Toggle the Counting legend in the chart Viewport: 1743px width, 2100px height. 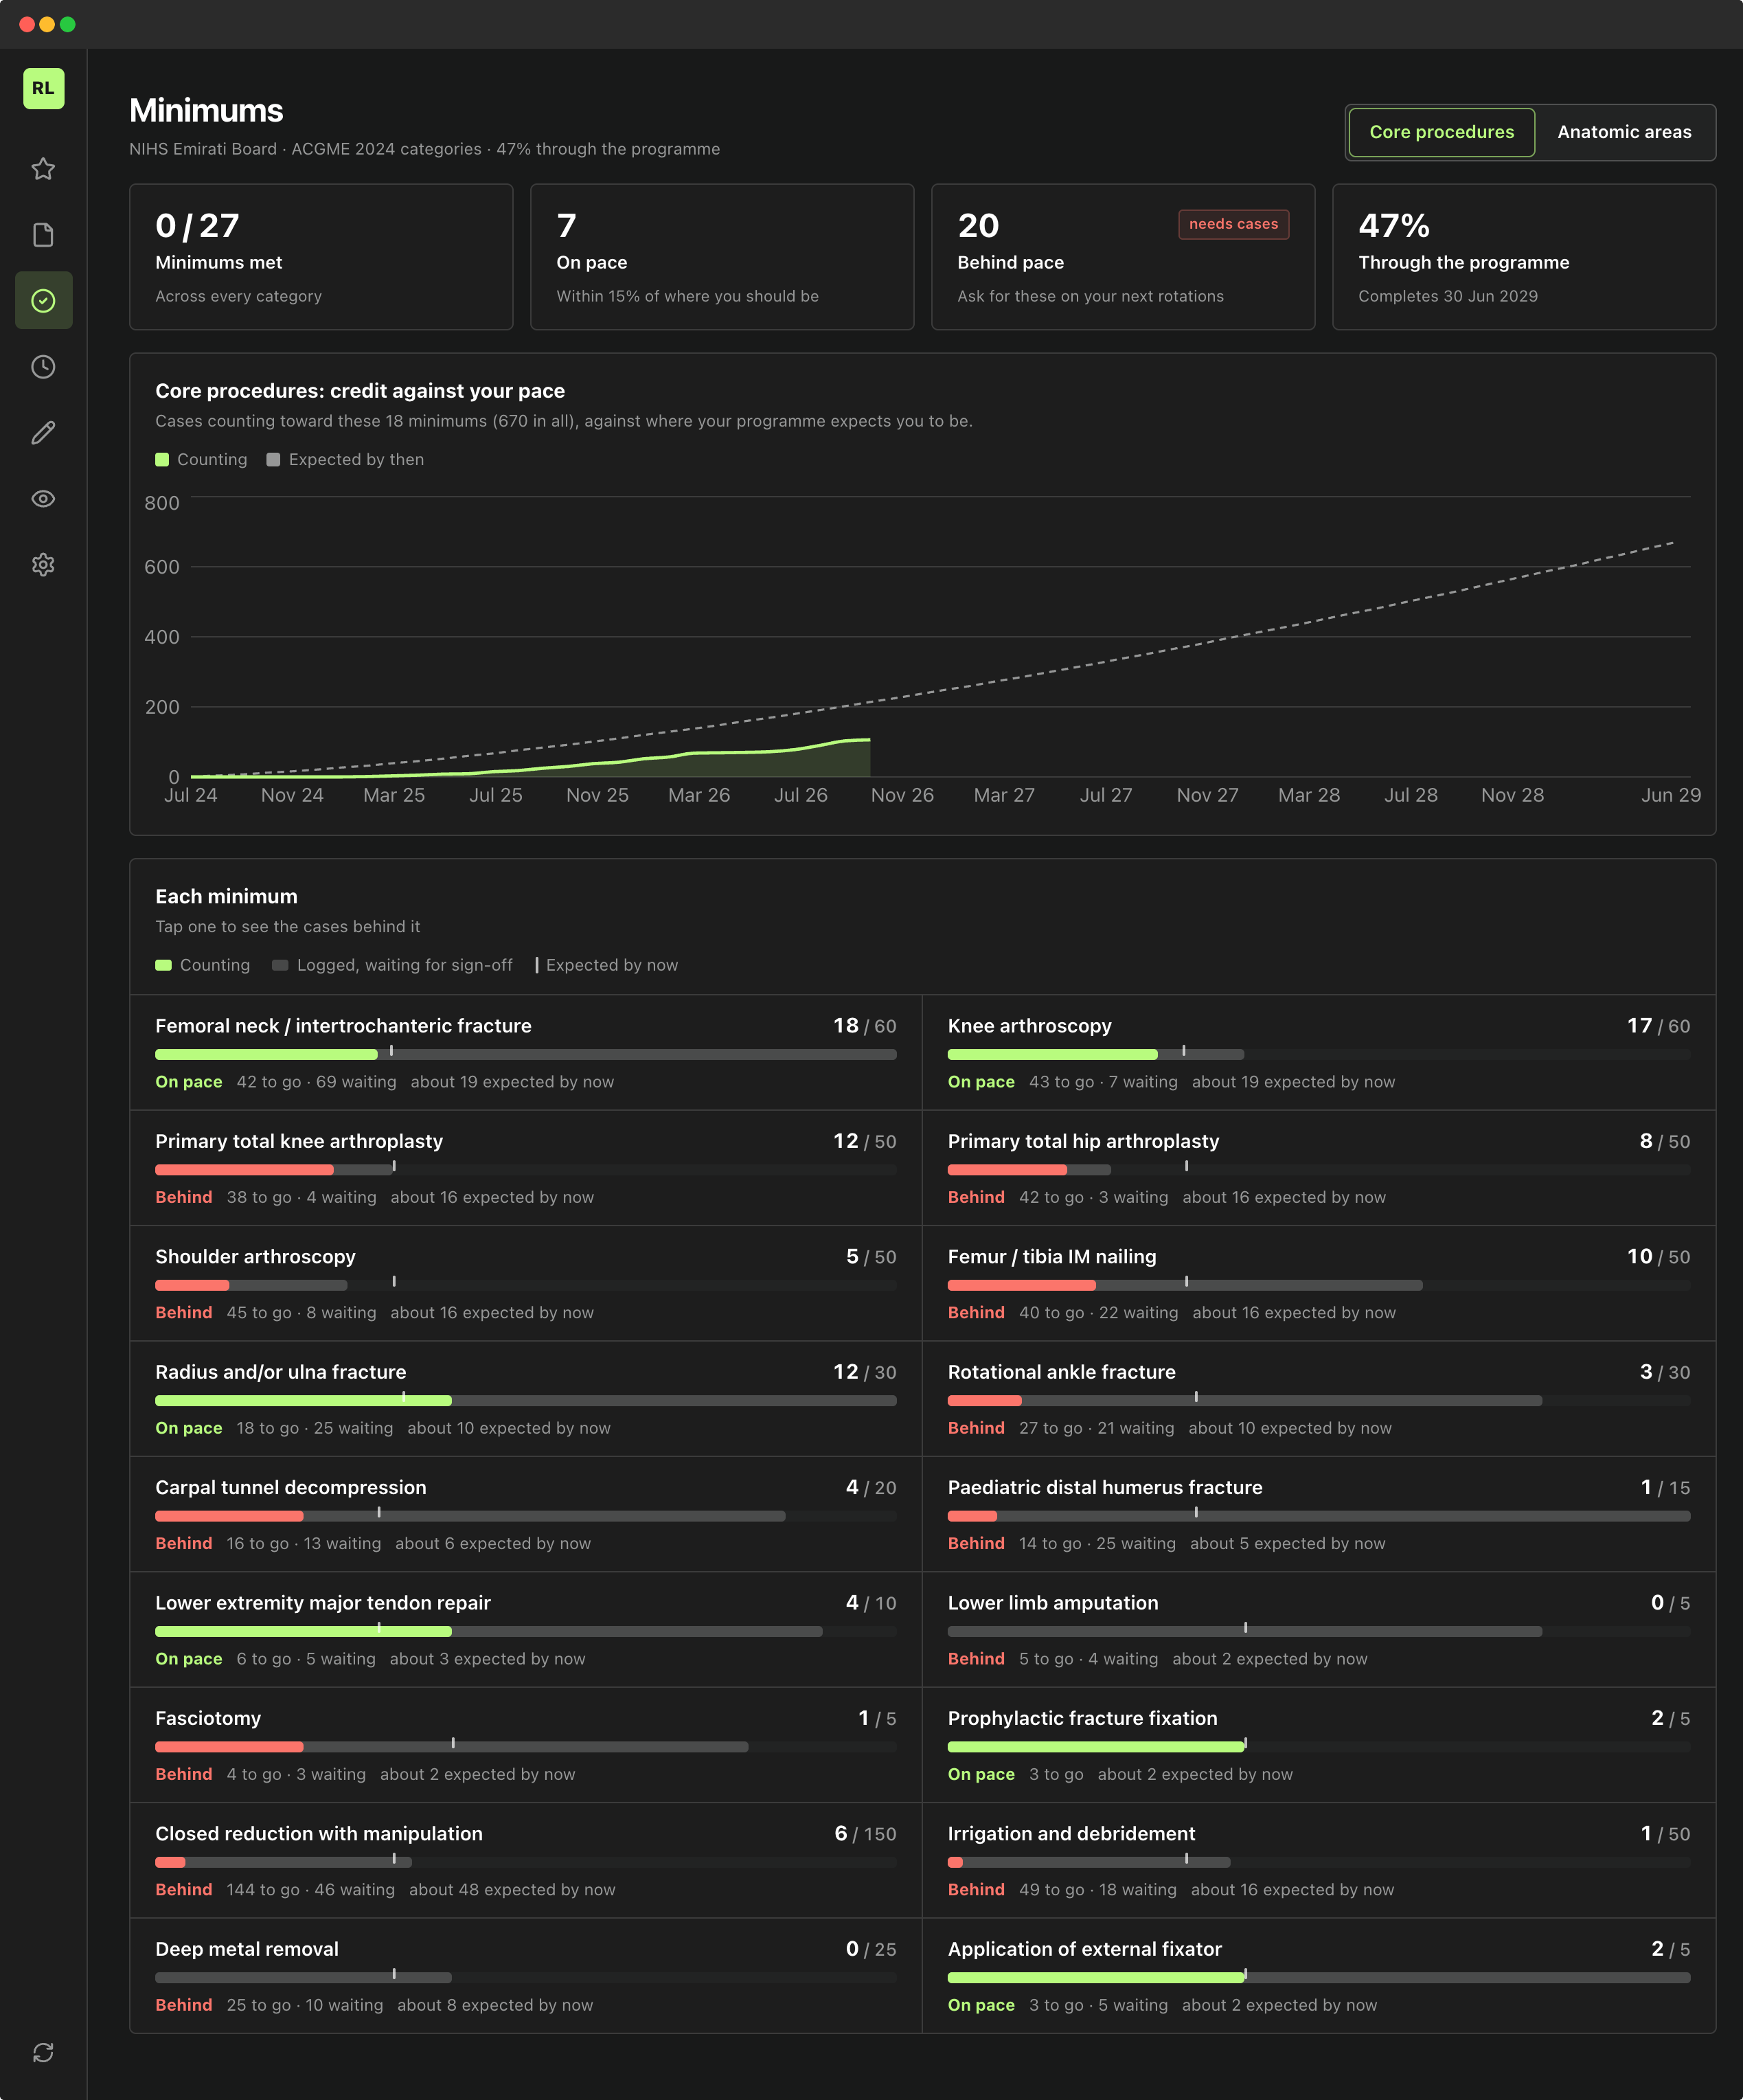tap(201, 460)
